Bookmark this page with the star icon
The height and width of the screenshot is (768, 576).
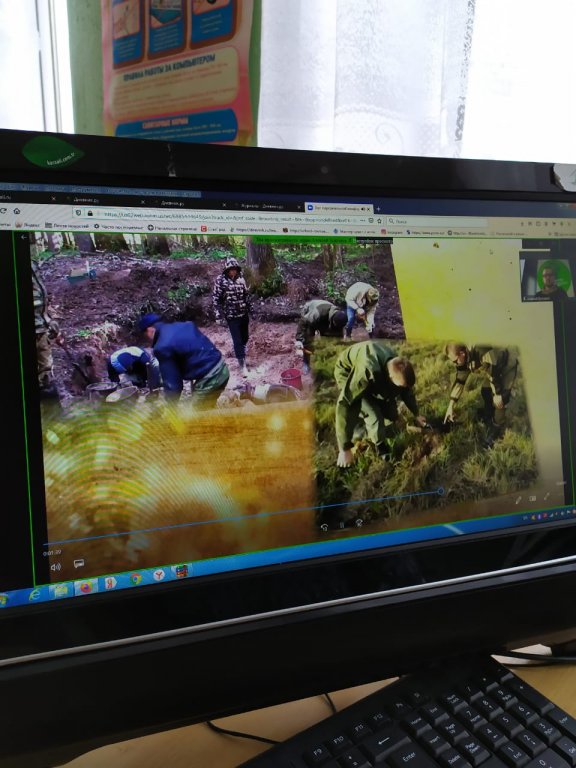pos(379,221)
